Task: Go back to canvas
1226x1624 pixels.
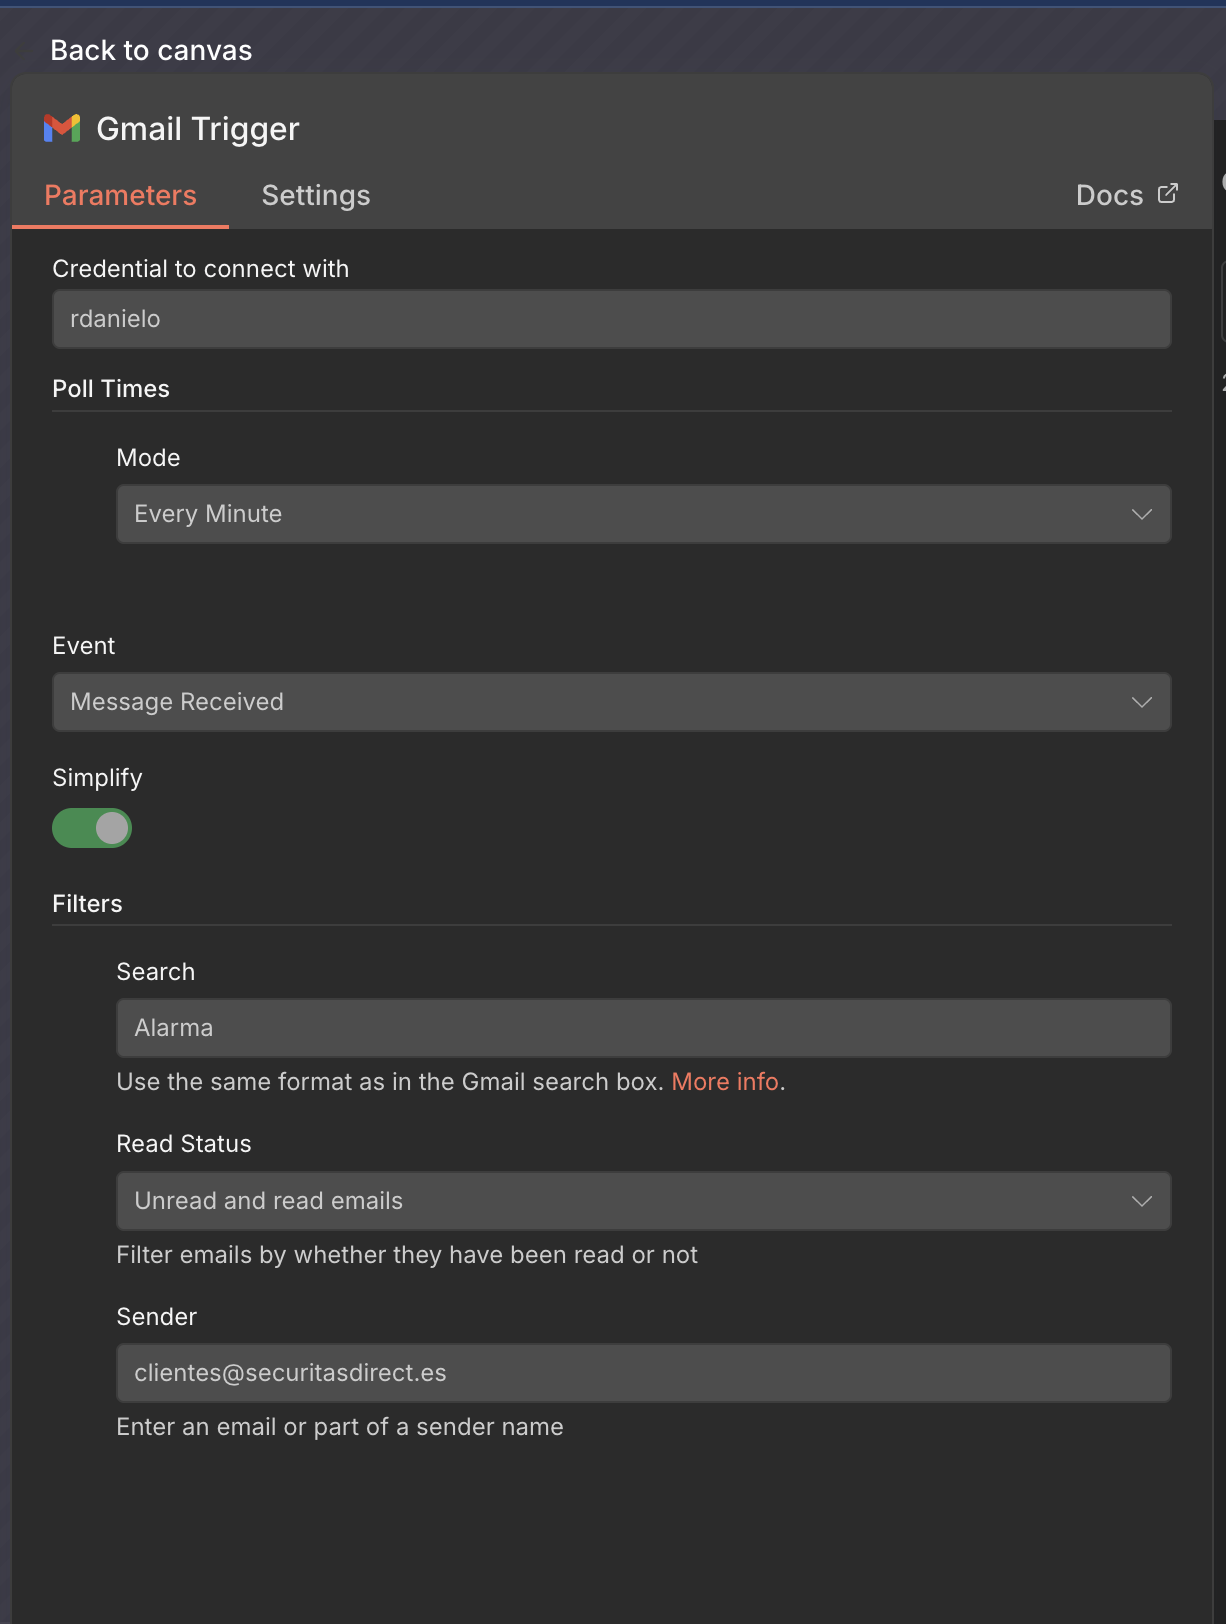Action: click(x=151, y=50)
